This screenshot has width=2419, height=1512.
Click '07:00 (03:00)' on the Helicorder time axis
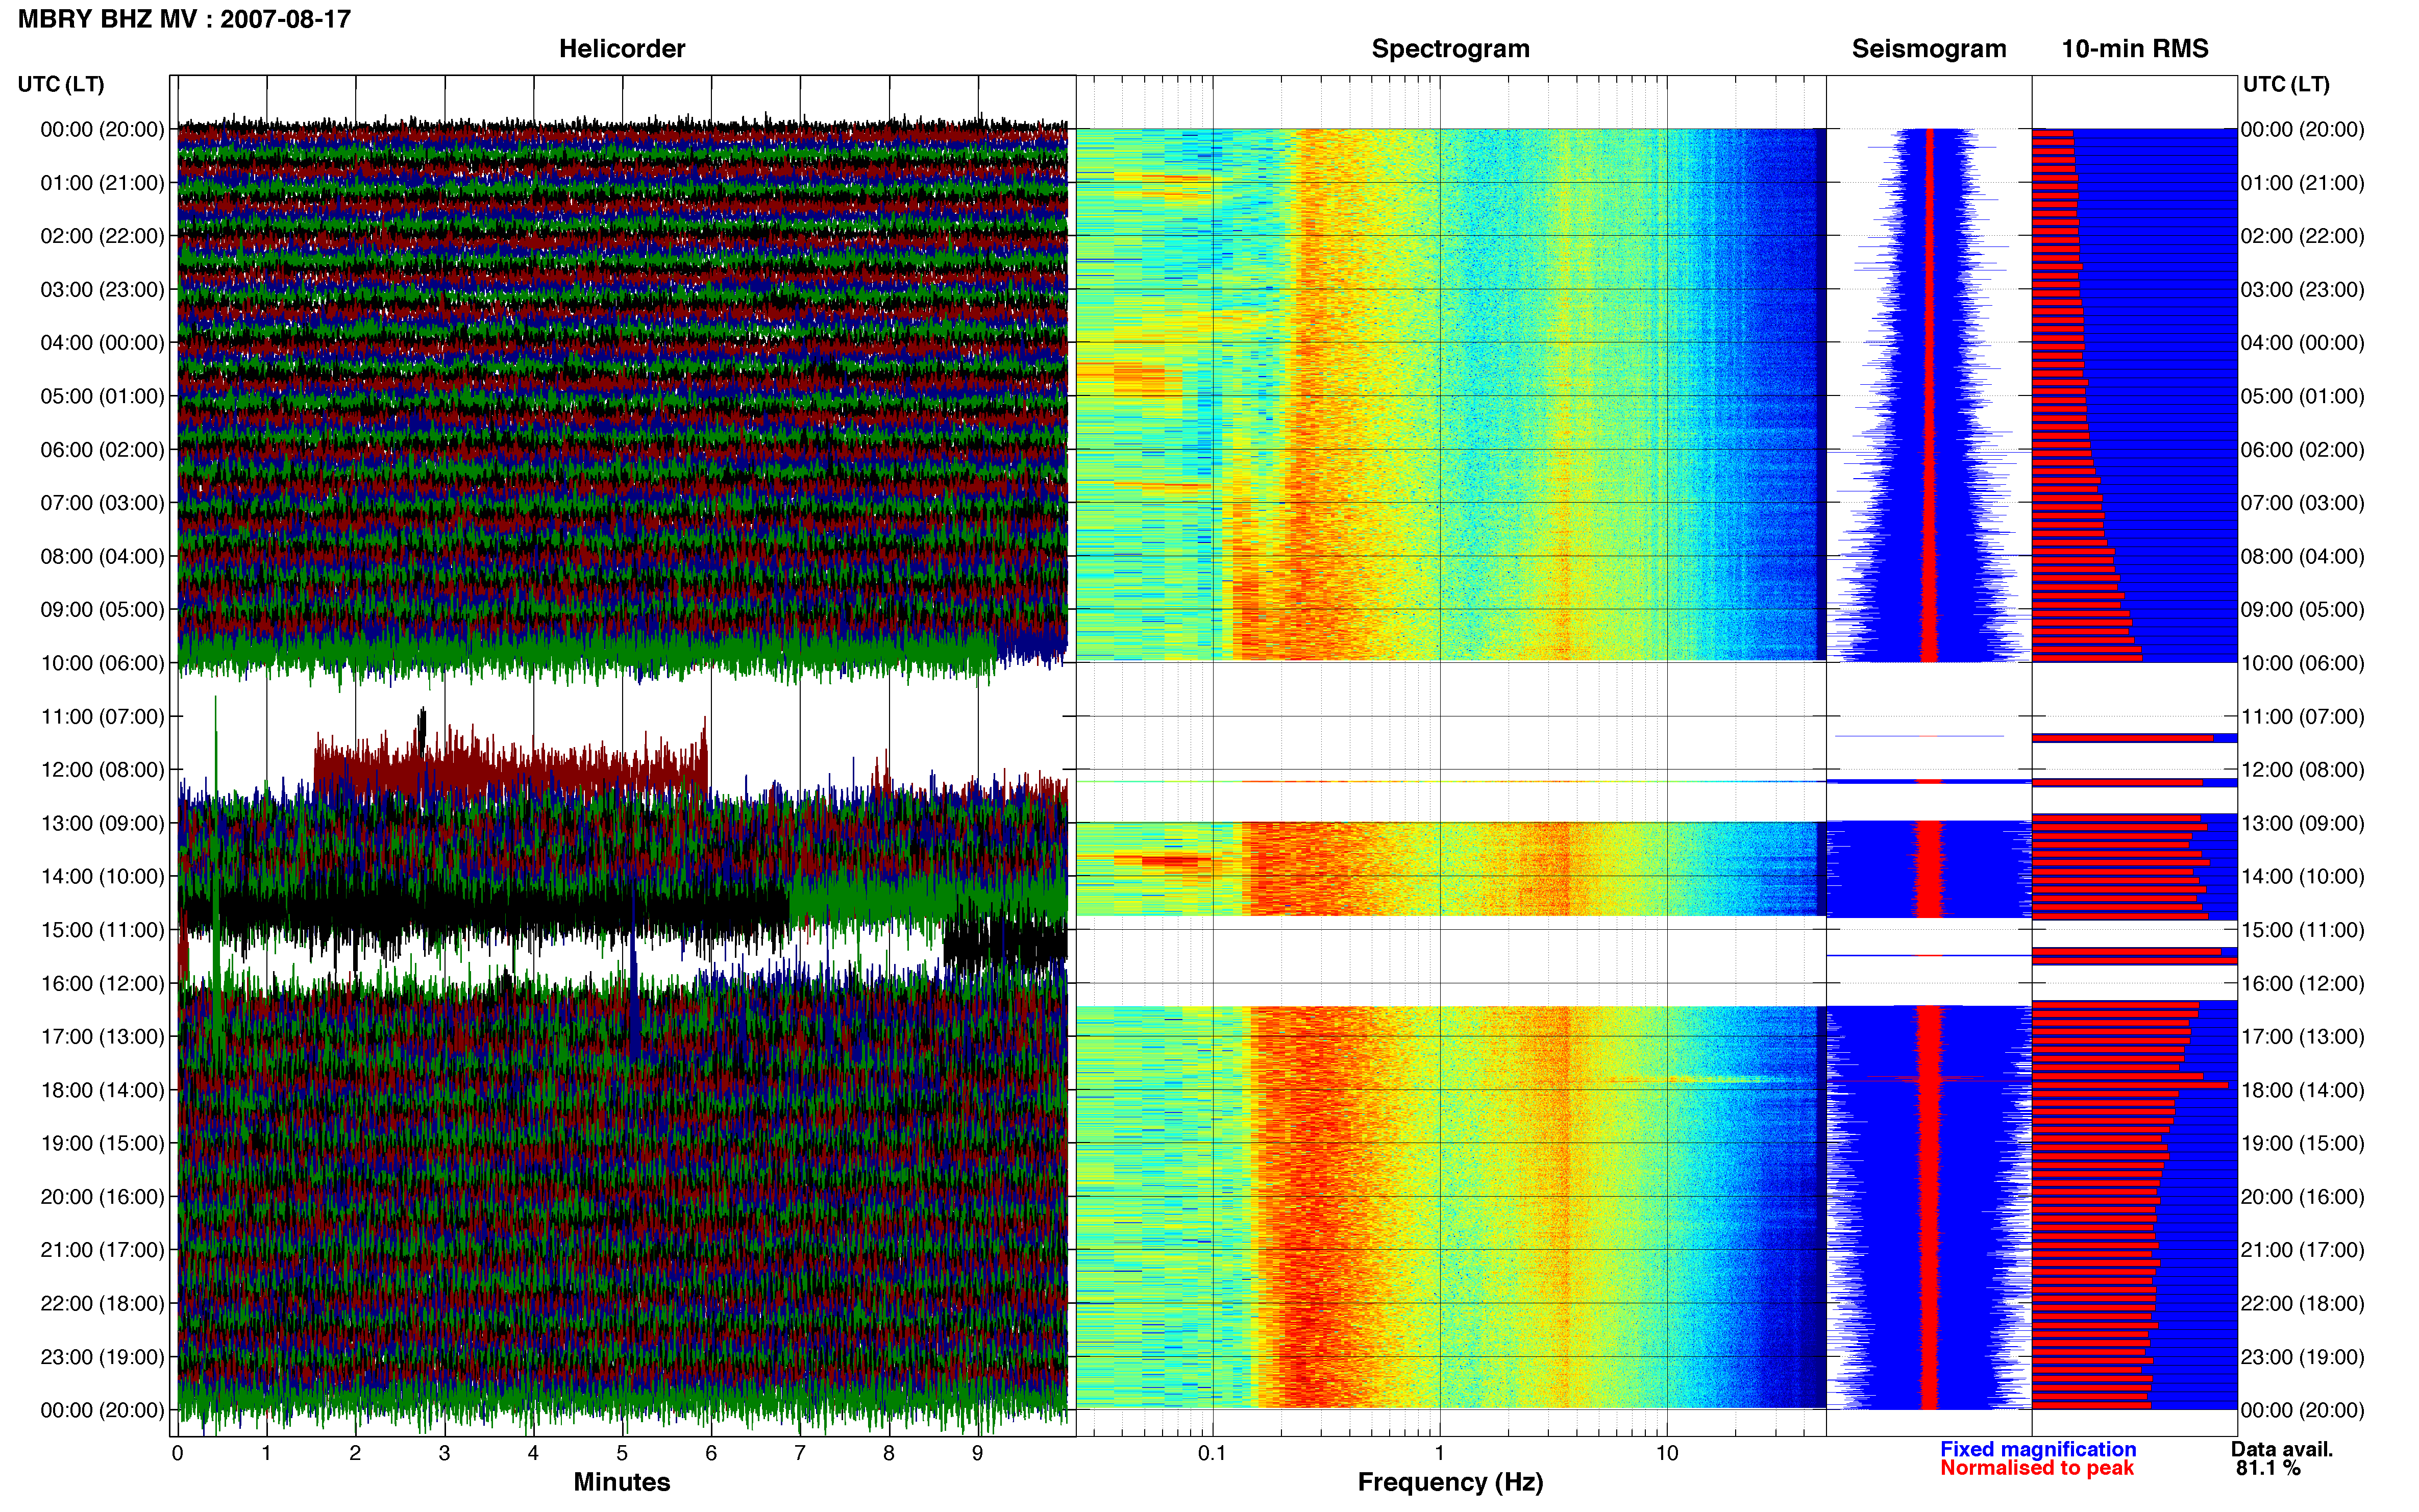click(102, 503)
